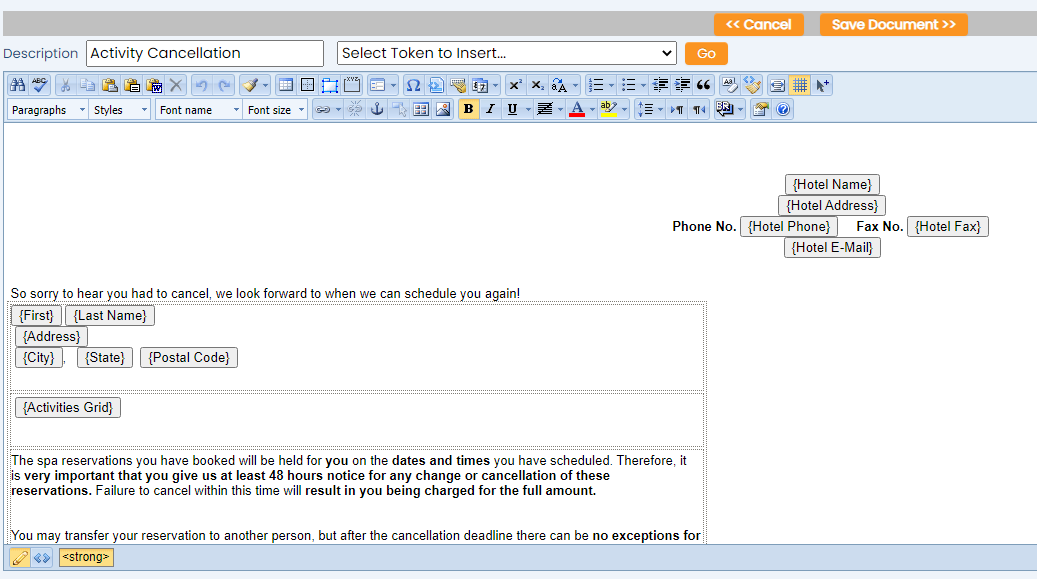Screen dimensions: 1037x579
Task: Decrease indent of paragraph
Action: tap(660, 85)
